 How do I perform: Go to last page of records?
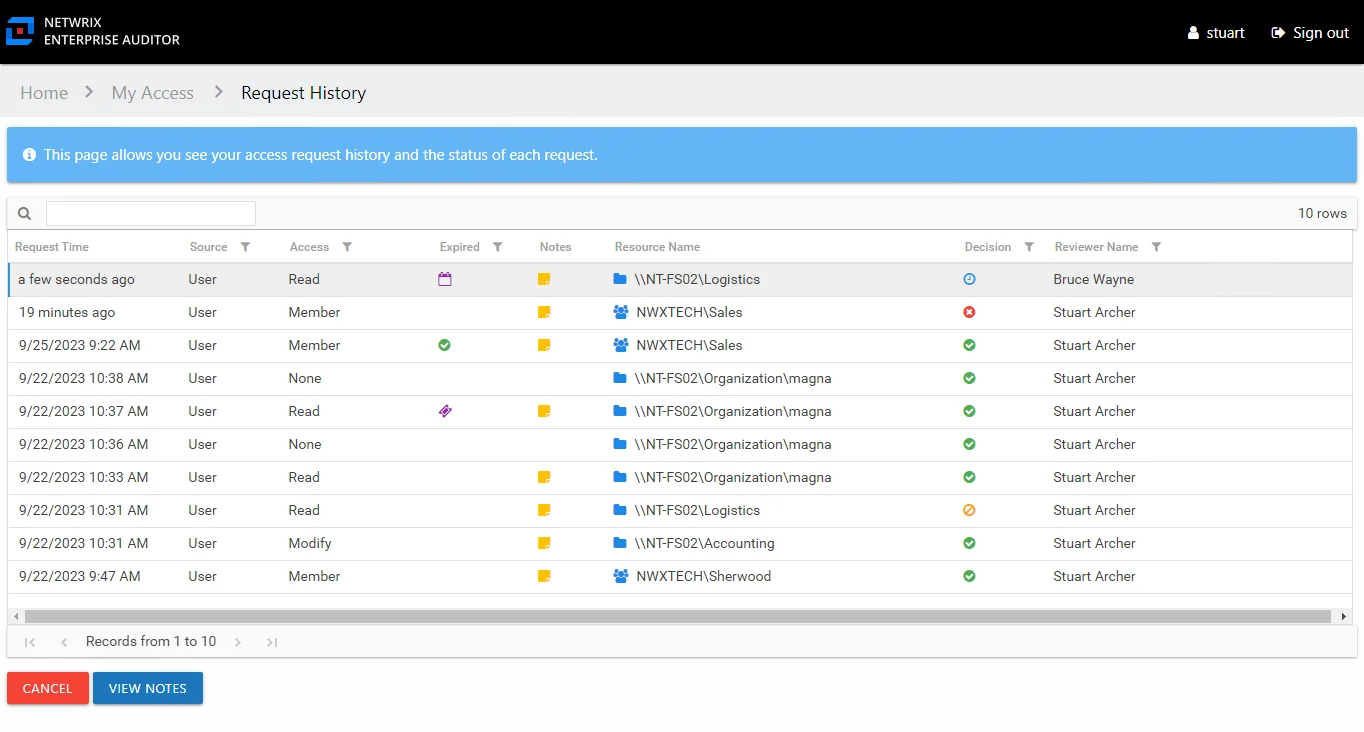272,642
